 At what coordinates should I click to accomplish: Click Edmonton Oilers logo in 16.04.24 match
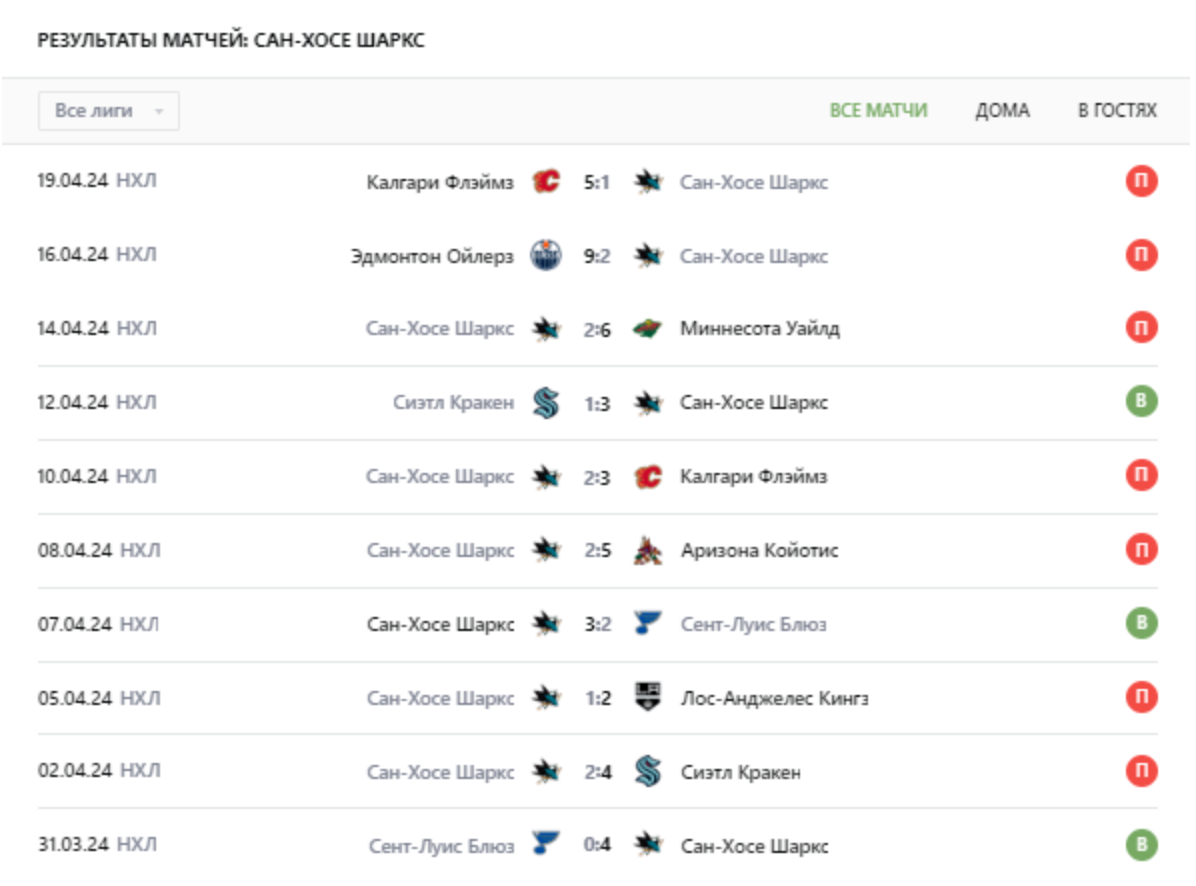[x=546, y=256]
